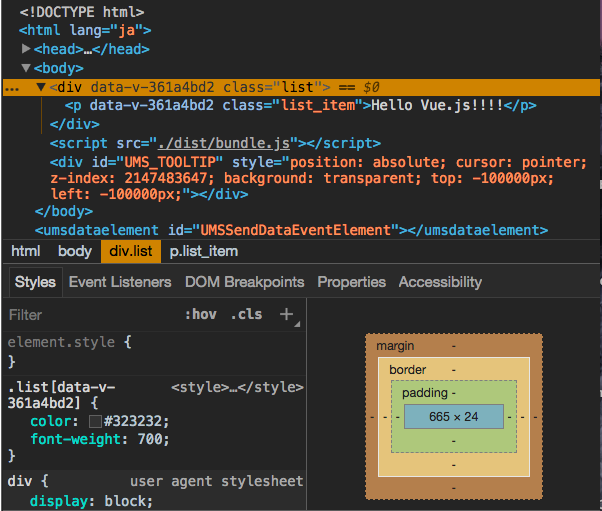
Task: Collapse the body element triangle
Action: [26, 68]
